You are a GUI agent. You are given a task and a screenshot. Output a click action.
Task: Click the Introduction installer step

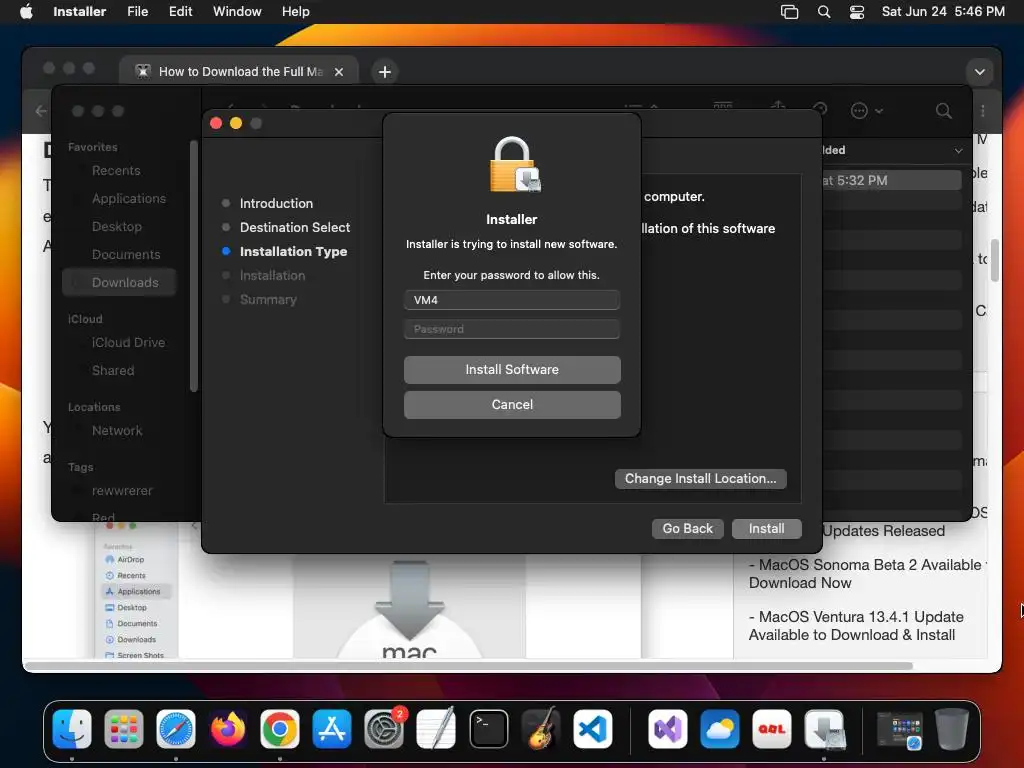click(x=276, y=203)
